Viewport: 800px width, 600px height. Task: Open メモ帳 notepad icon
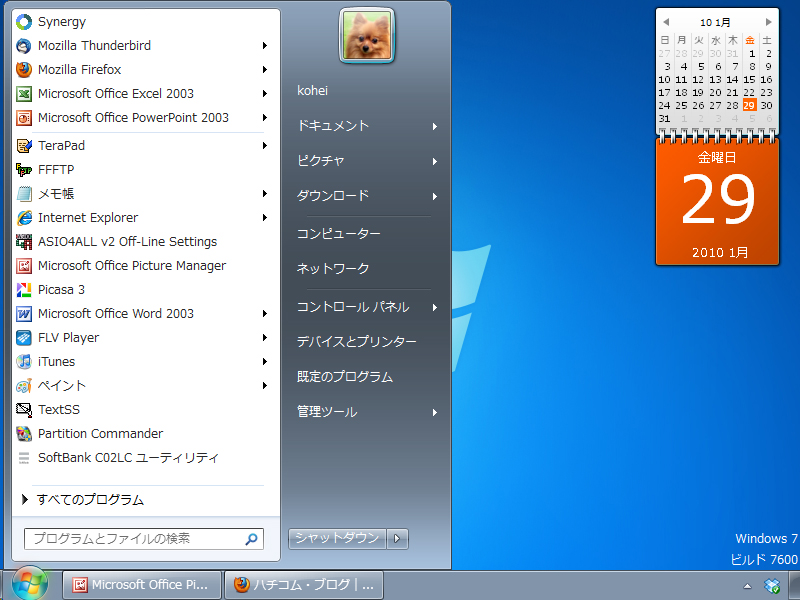tap(24, 194)
